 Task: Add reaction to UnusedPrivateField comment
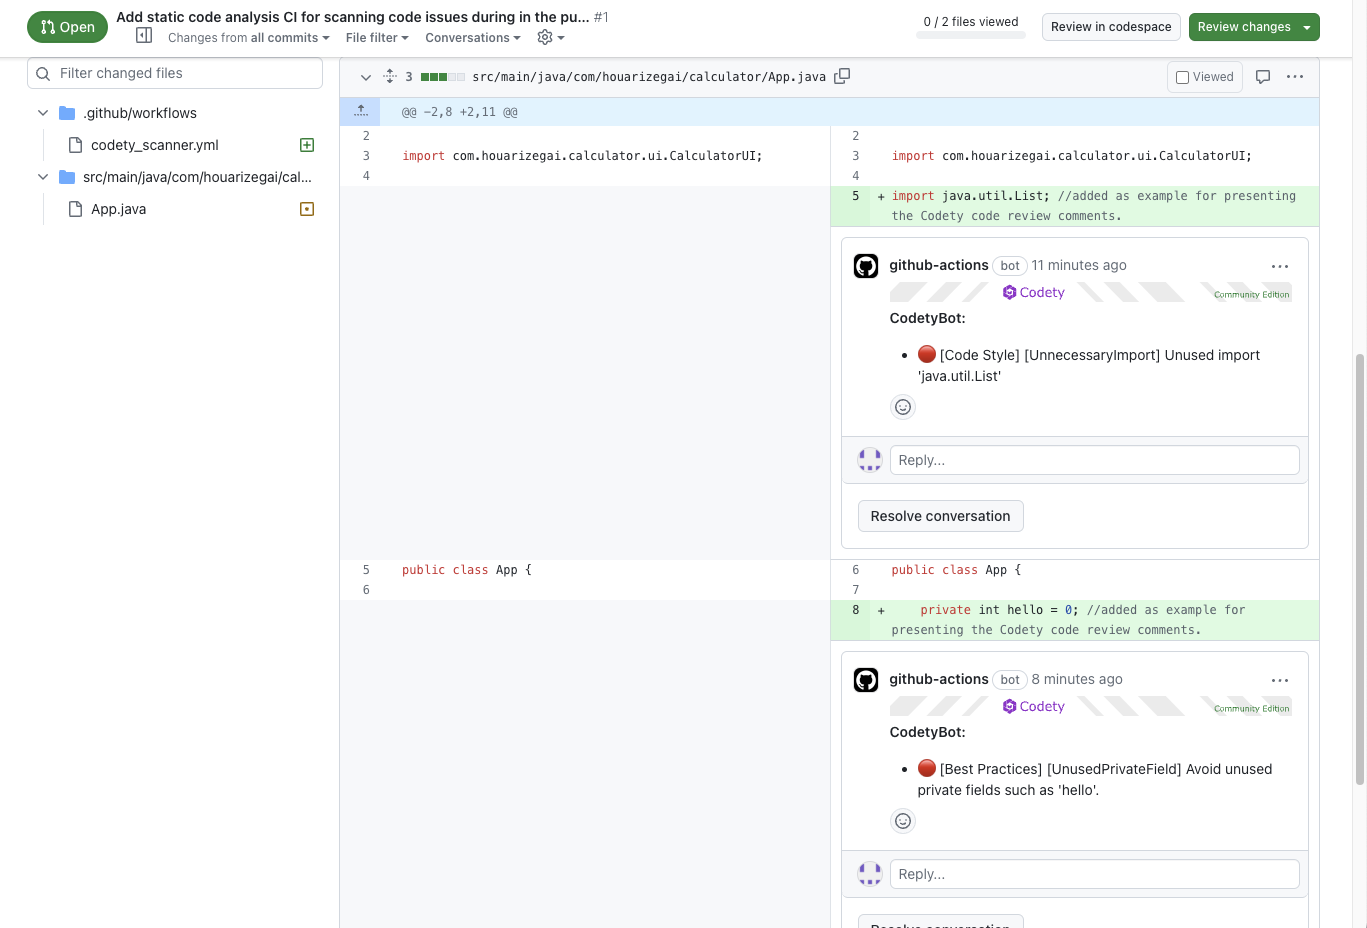(x=903, y=821)
